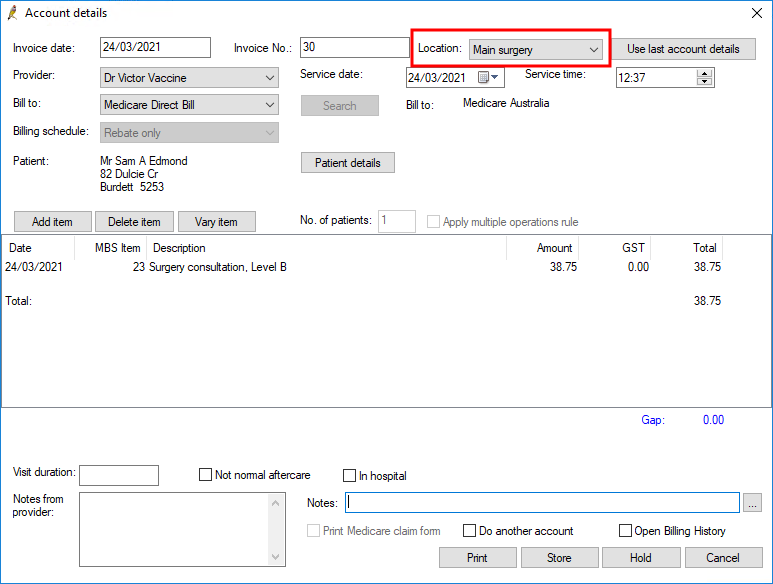Enable the In hospital checkbox

(x=350, y=476)
